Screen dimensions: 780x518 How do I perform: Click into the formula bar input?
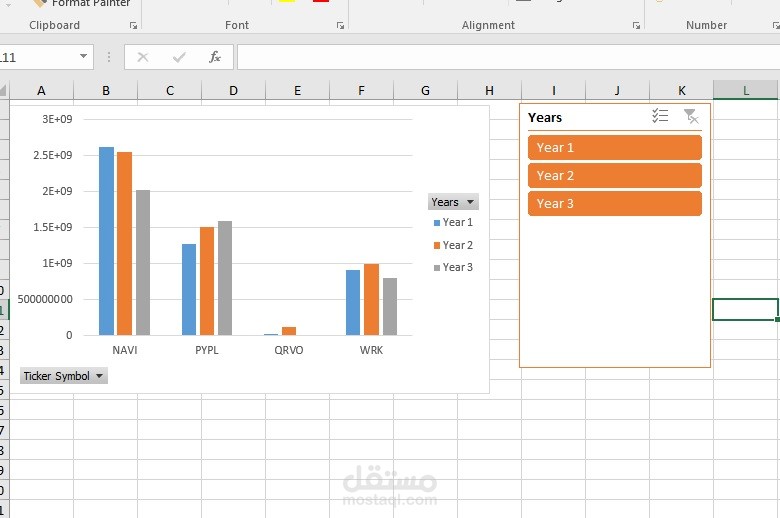pos(508,57)
